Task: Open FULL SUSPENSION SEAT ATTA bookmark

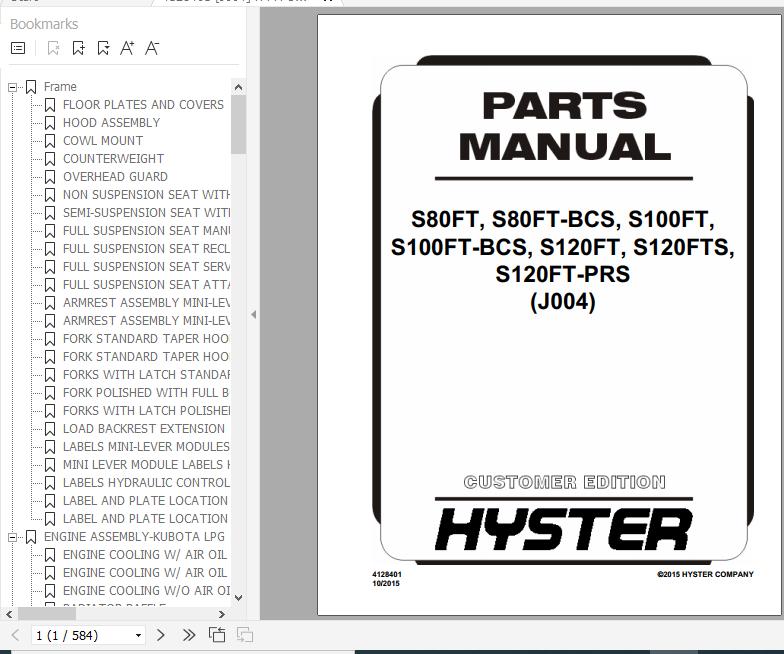Action: coord(146,284)
